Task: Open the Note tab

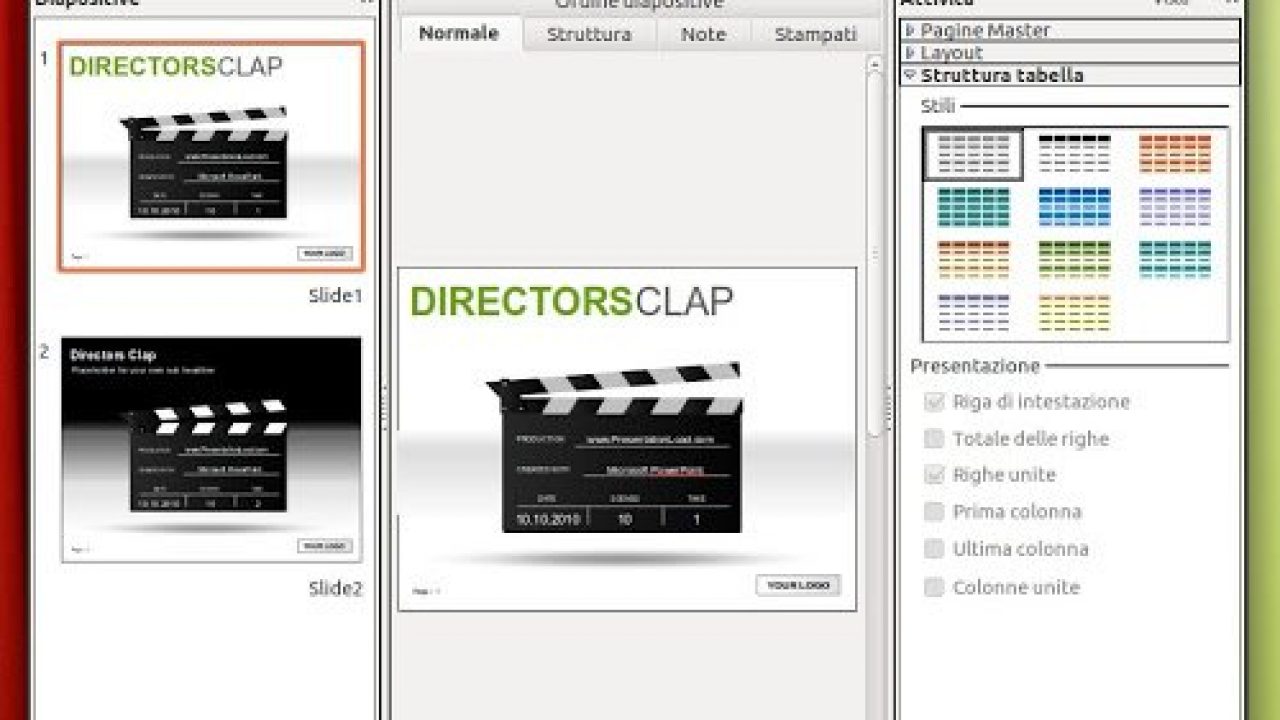Action: 703,34
